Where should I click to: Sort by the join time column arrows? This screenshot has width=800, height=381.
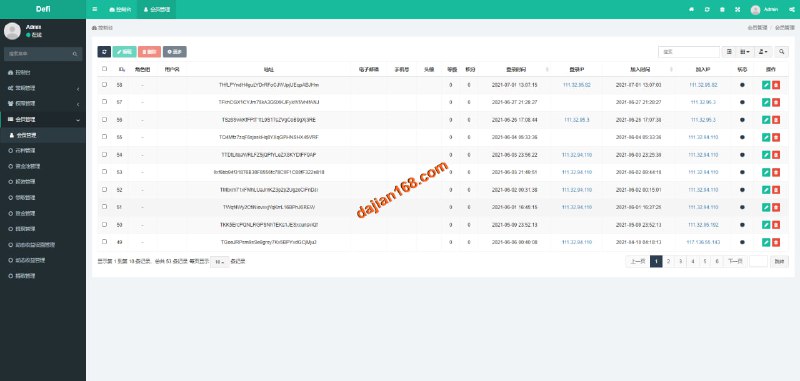(671, 69)
